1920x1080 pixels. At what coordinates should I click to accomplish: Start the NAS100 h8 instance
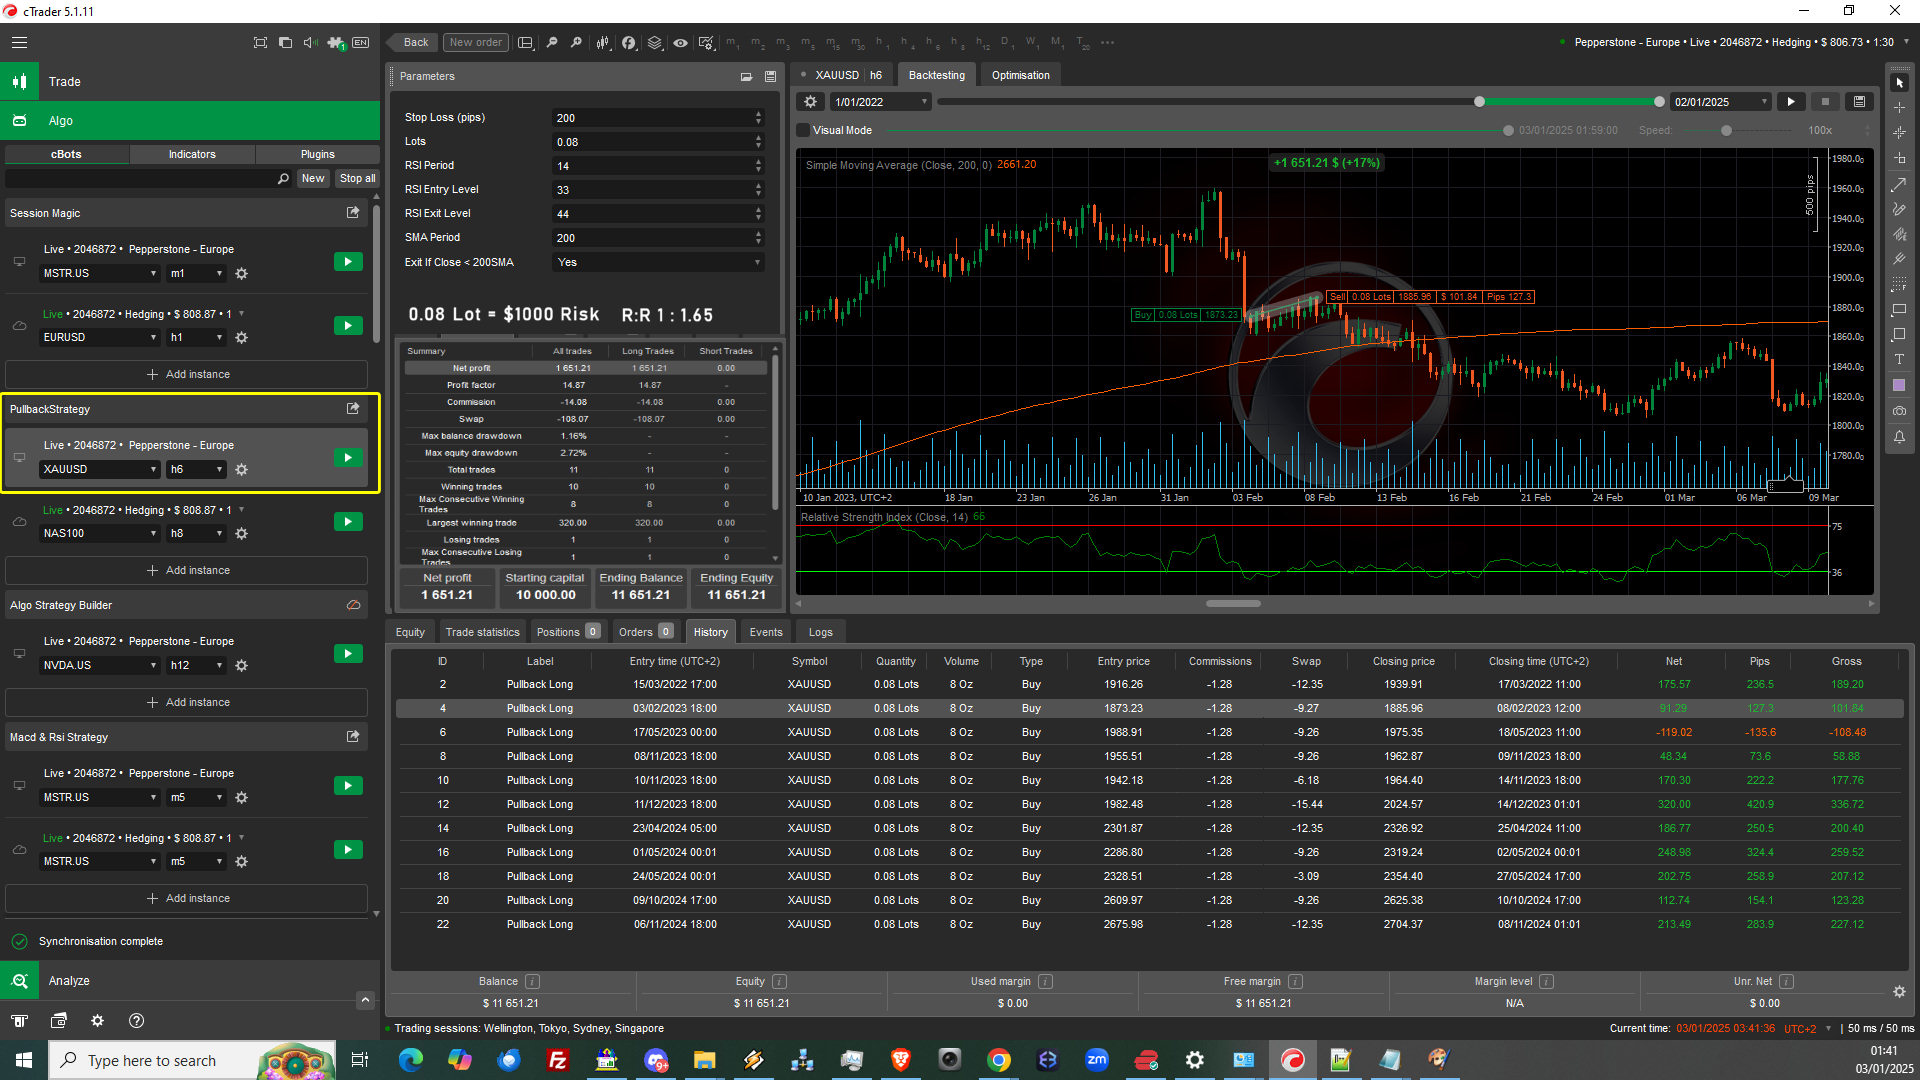pyautogui.click(x=348, y=522)
